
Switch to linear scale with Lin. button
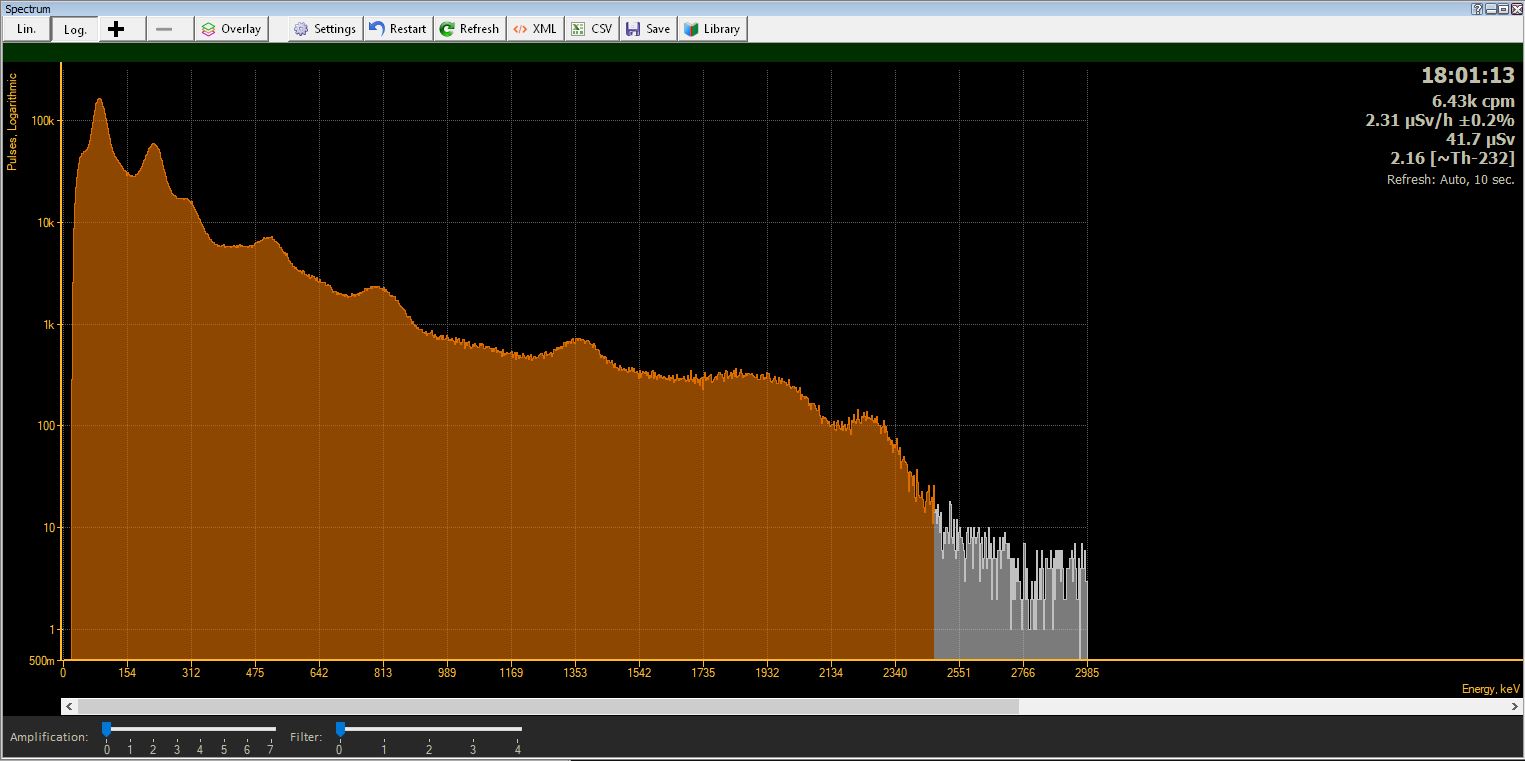pyautogui.click(x=26, y=29)
